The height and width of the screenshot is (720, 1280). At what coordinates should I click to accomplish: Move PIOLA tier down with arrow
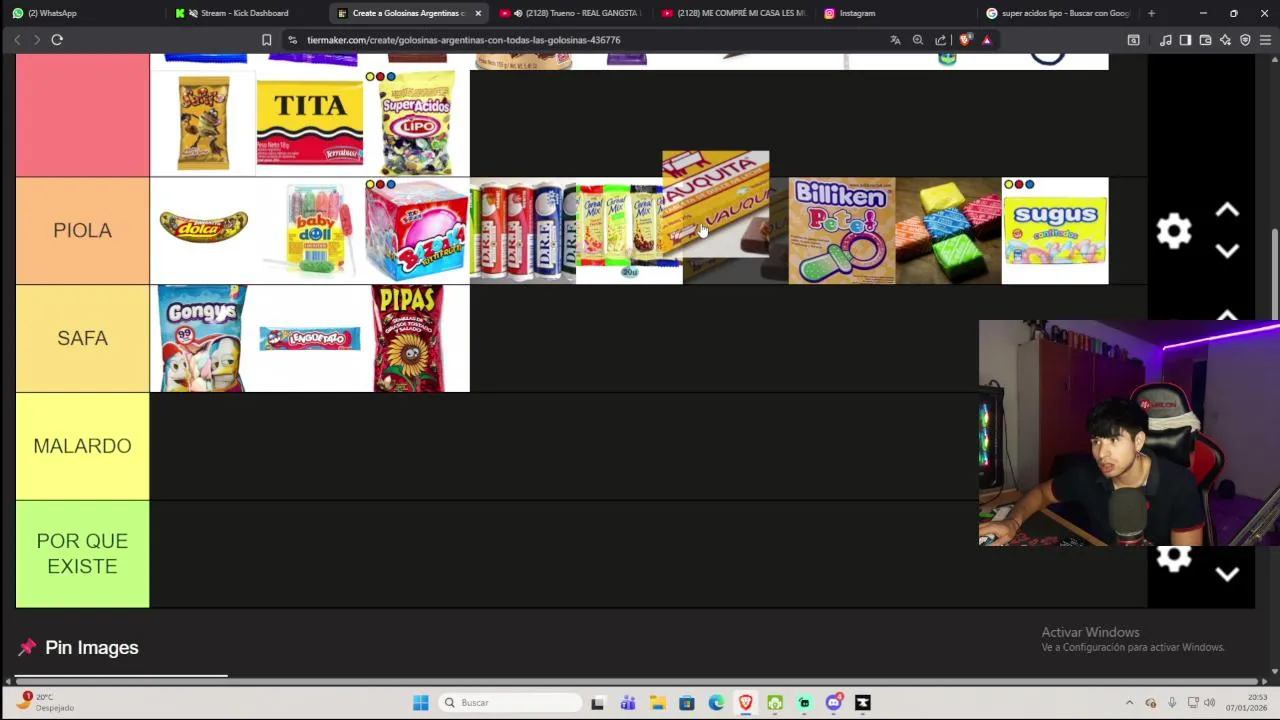point(1227,251)
